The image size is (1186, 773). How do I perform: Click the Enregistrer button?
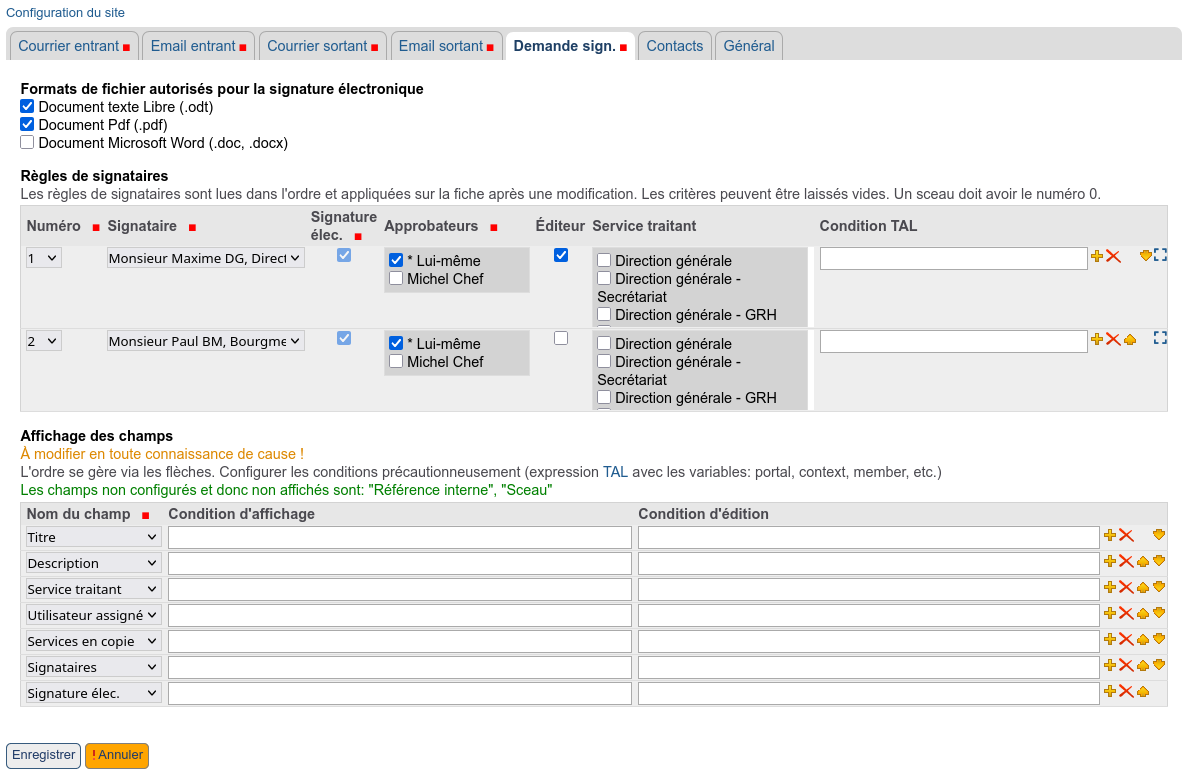44,755
